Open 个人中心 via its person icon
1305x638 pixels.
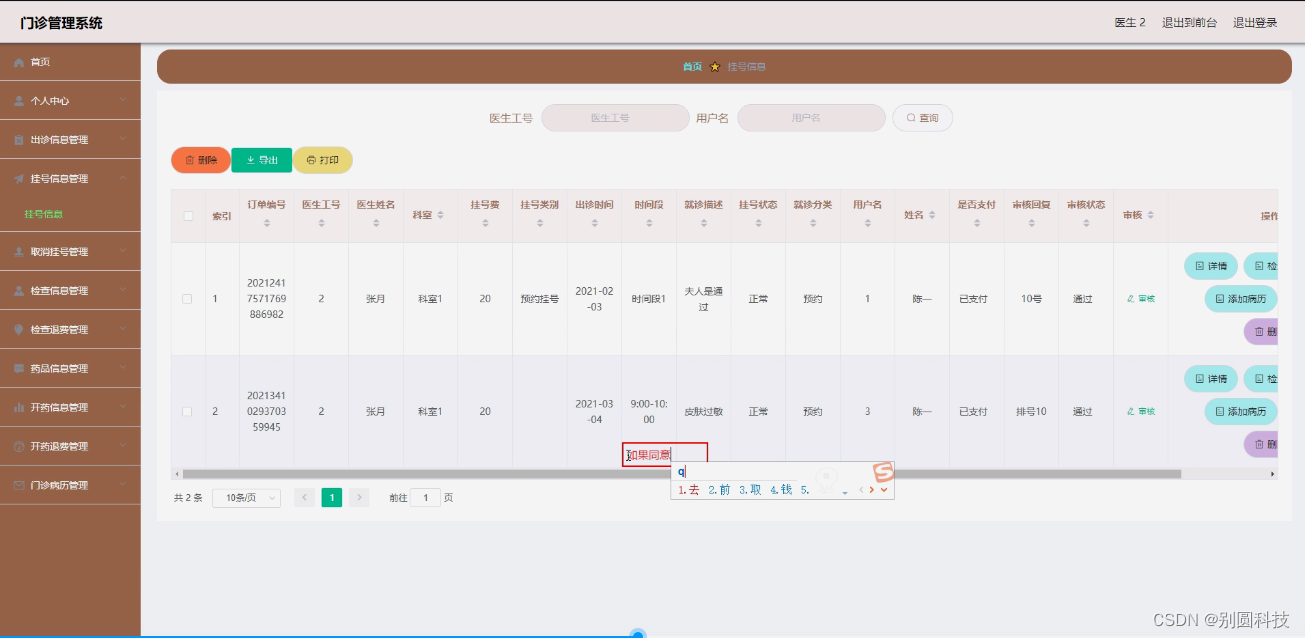(x=17, y=100)
